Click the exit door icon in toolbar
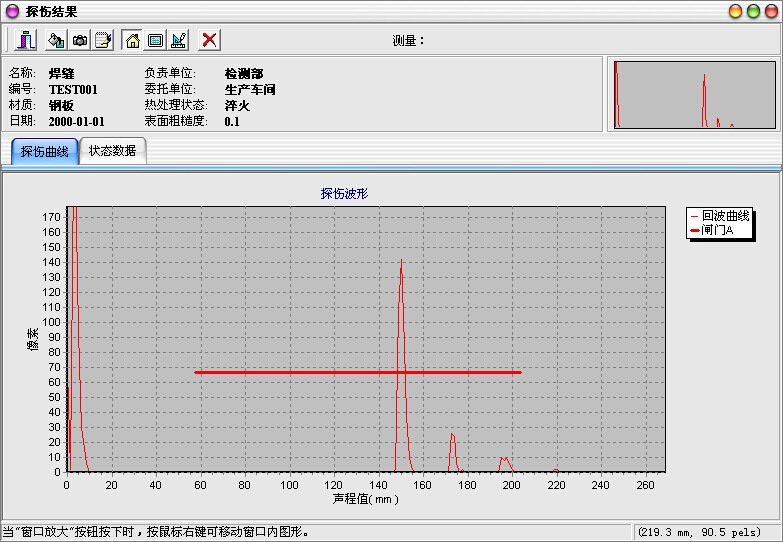 (x=27, y=40)
